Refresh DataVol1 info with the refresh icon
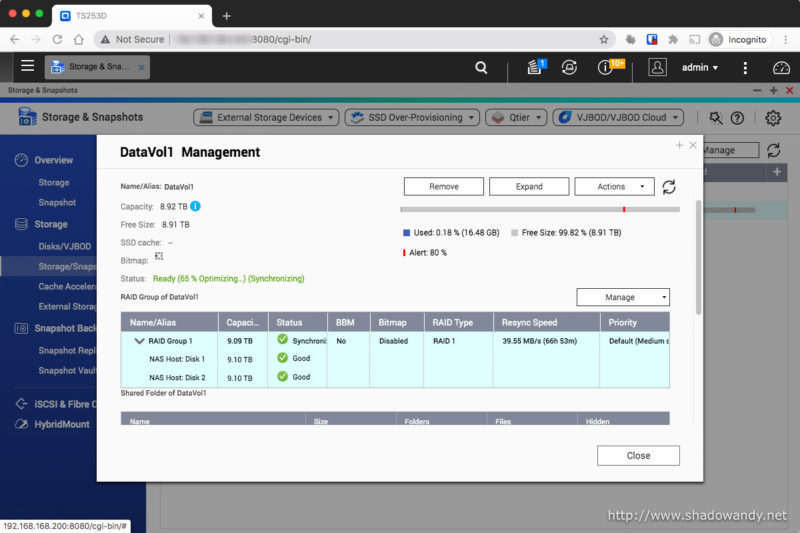This screenshot has height=533, width=800. [669, 187]
